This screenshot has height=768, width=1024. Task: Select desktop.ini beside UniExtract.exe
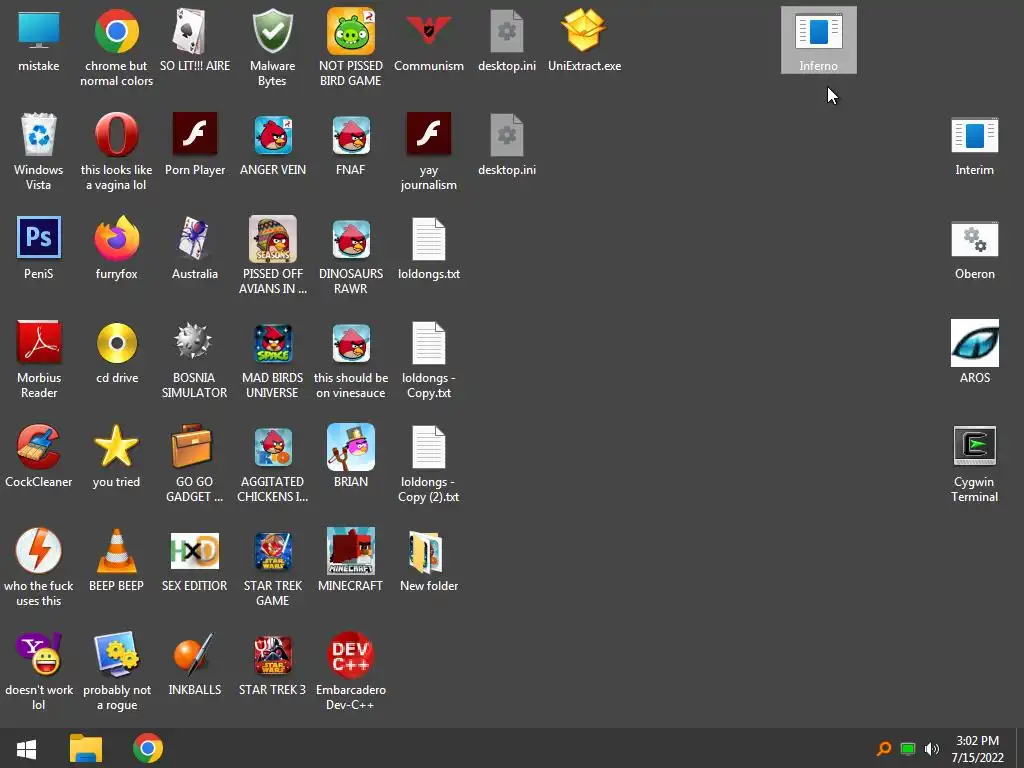click(507, 31)
